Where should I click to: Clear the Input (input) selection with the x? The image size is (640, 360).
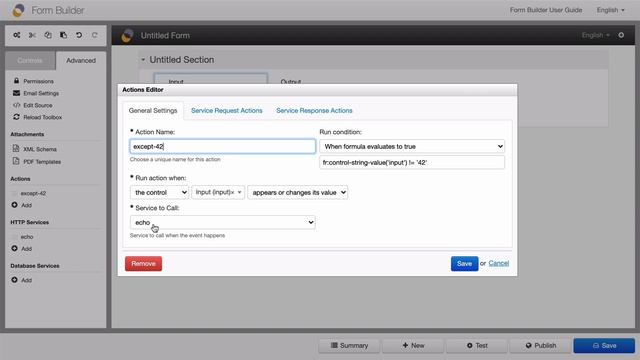pyautogui.click(x=233, y=193)
